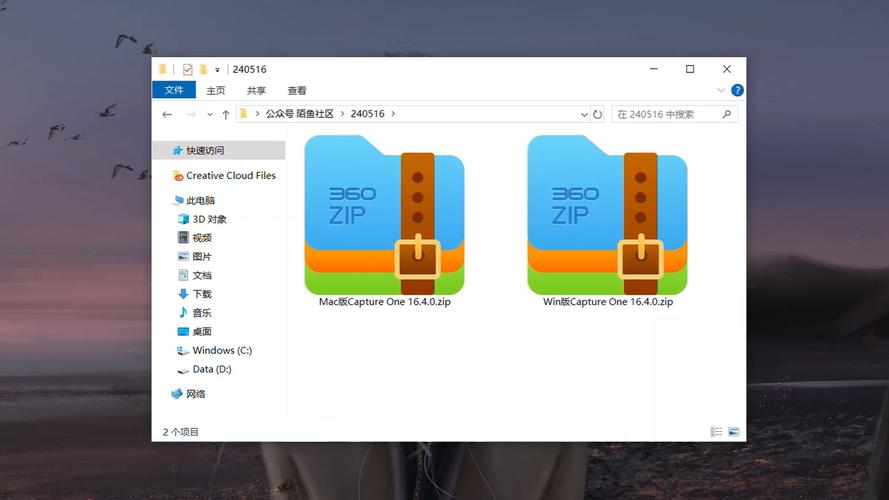
Task: Switch to the 查看 ribbon tab
Action: 297,90
